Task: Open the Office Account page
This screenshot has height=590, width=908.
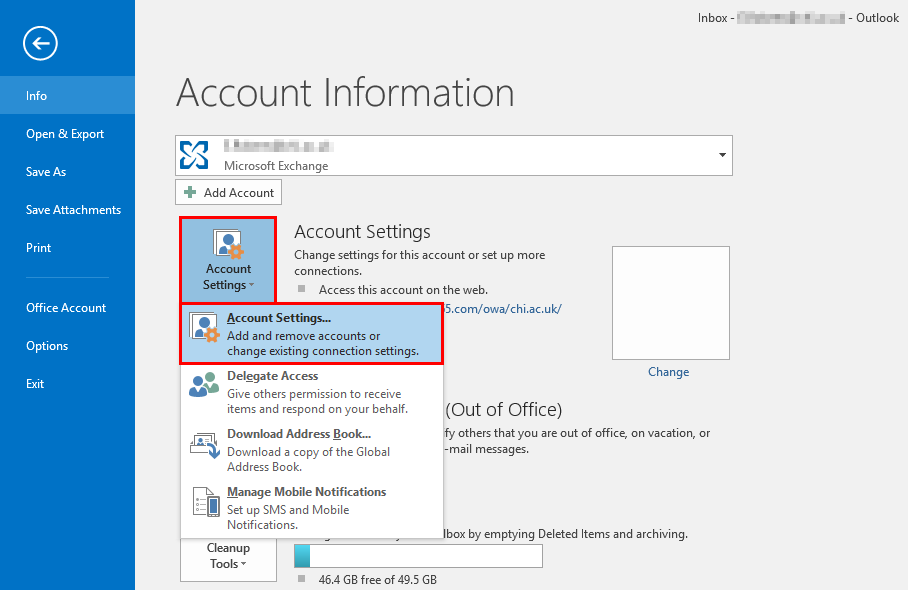Action: click(67, 308)
